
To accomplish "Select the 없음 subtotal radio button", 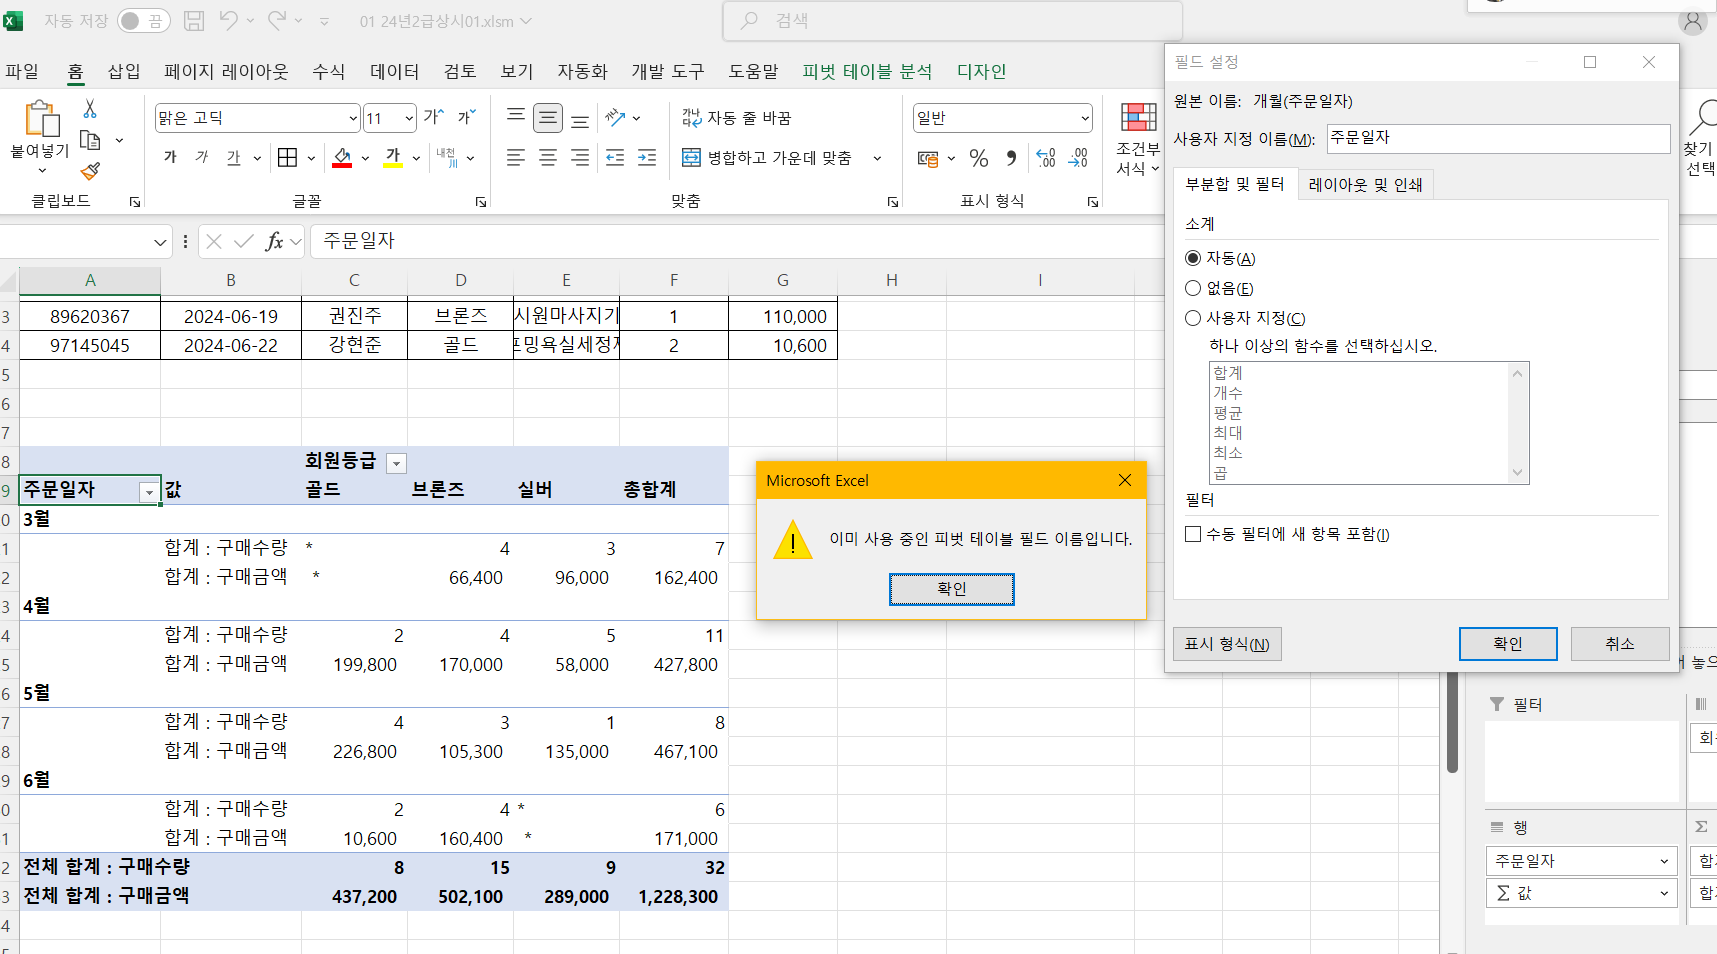I will click(1193, 289).
